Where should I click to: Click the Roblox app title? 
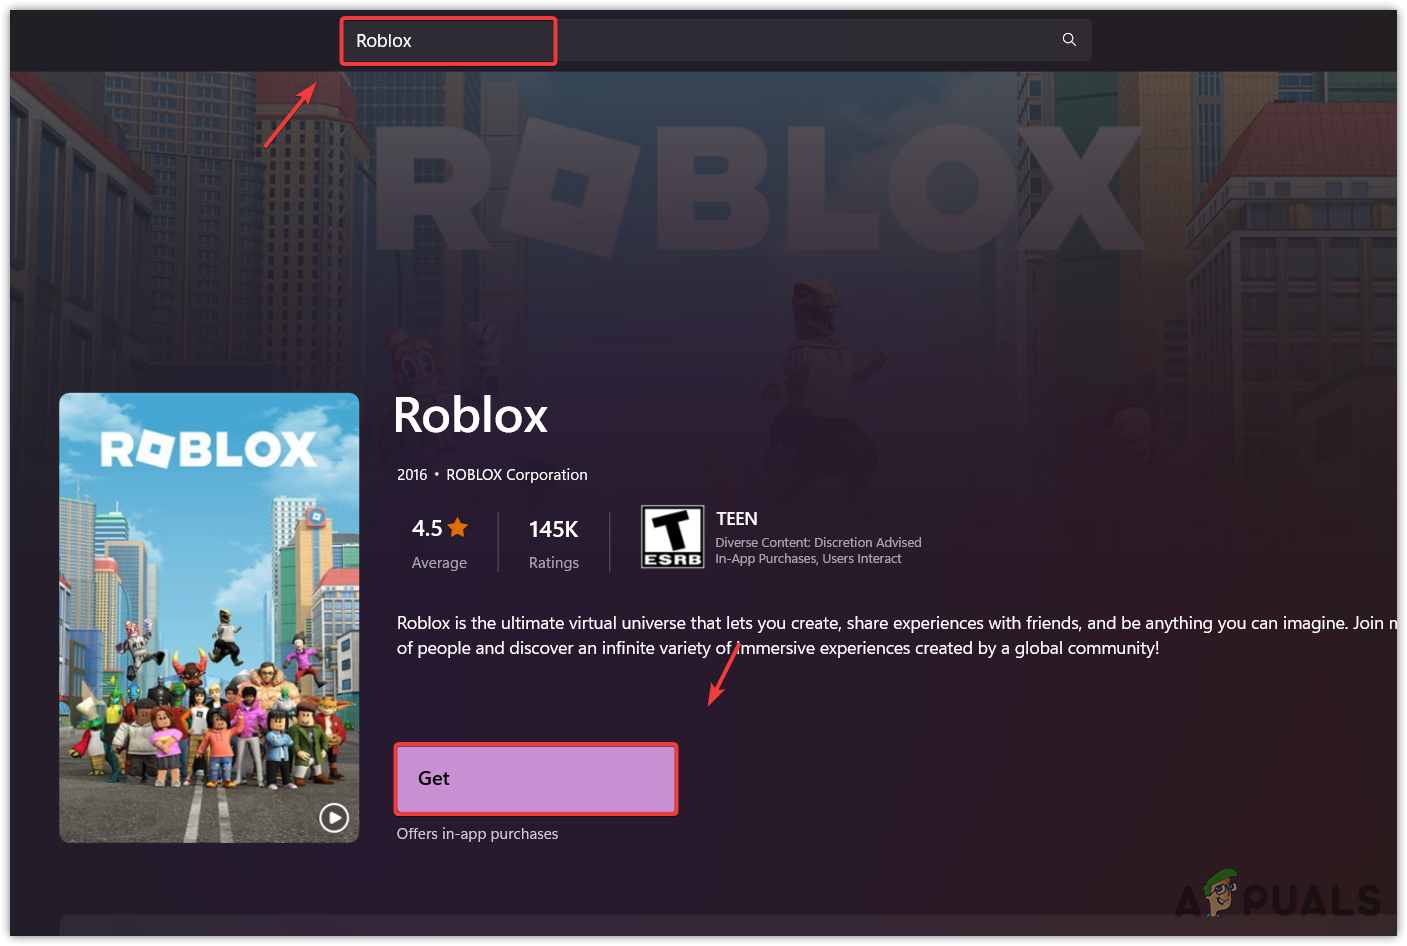(471, 415)
